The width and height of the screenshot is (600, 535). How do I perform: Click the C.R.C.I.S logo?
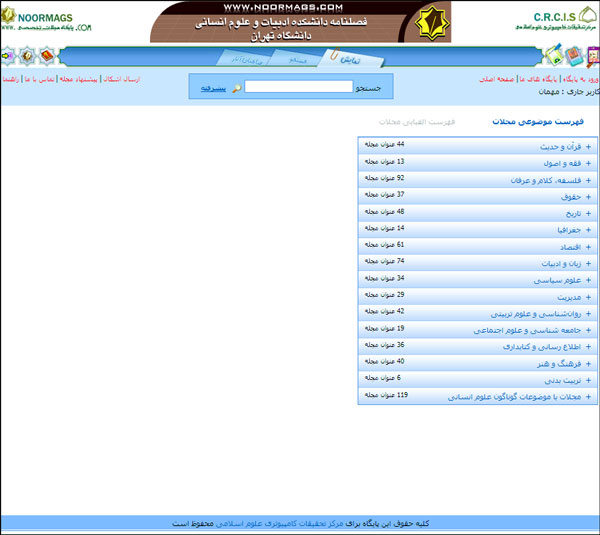556,18
